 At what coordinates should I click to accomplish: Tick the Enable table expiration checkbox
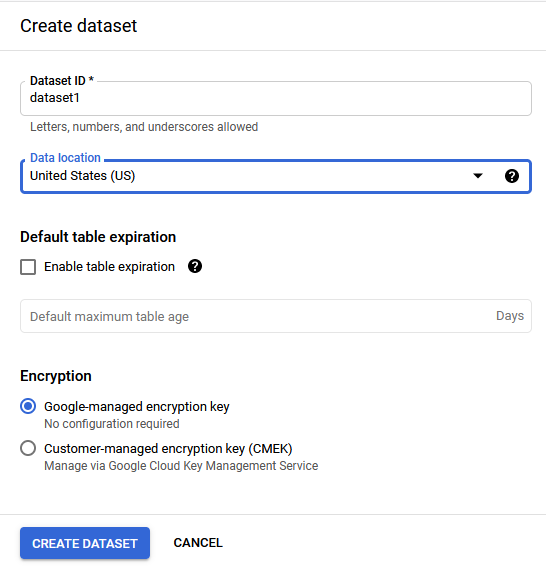click(x=28, y=267)
